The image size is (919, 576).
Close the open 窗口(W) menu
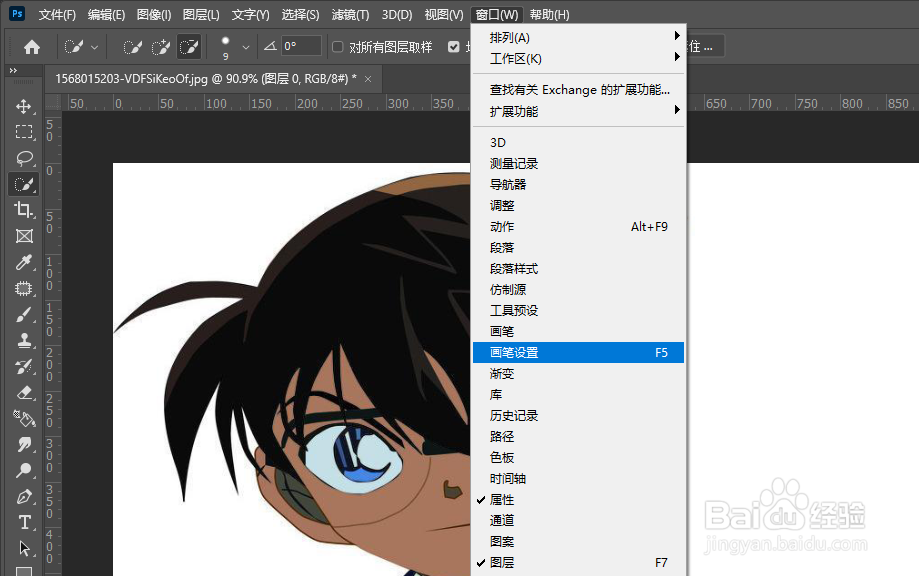click(x=497, y=15)
